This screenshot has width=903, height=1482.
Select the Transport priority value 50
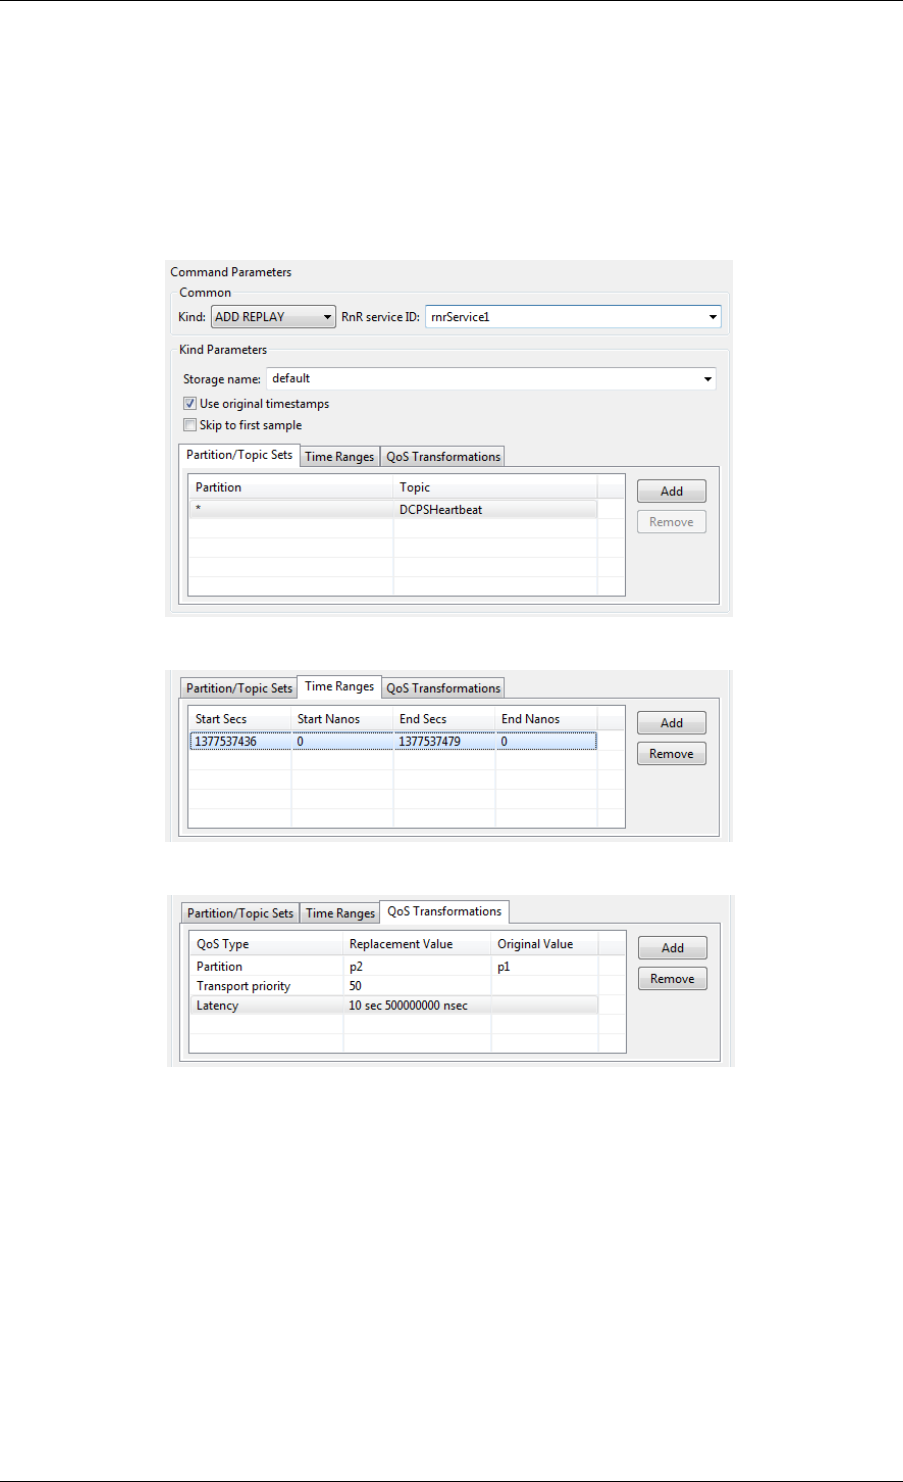[417, 986]
